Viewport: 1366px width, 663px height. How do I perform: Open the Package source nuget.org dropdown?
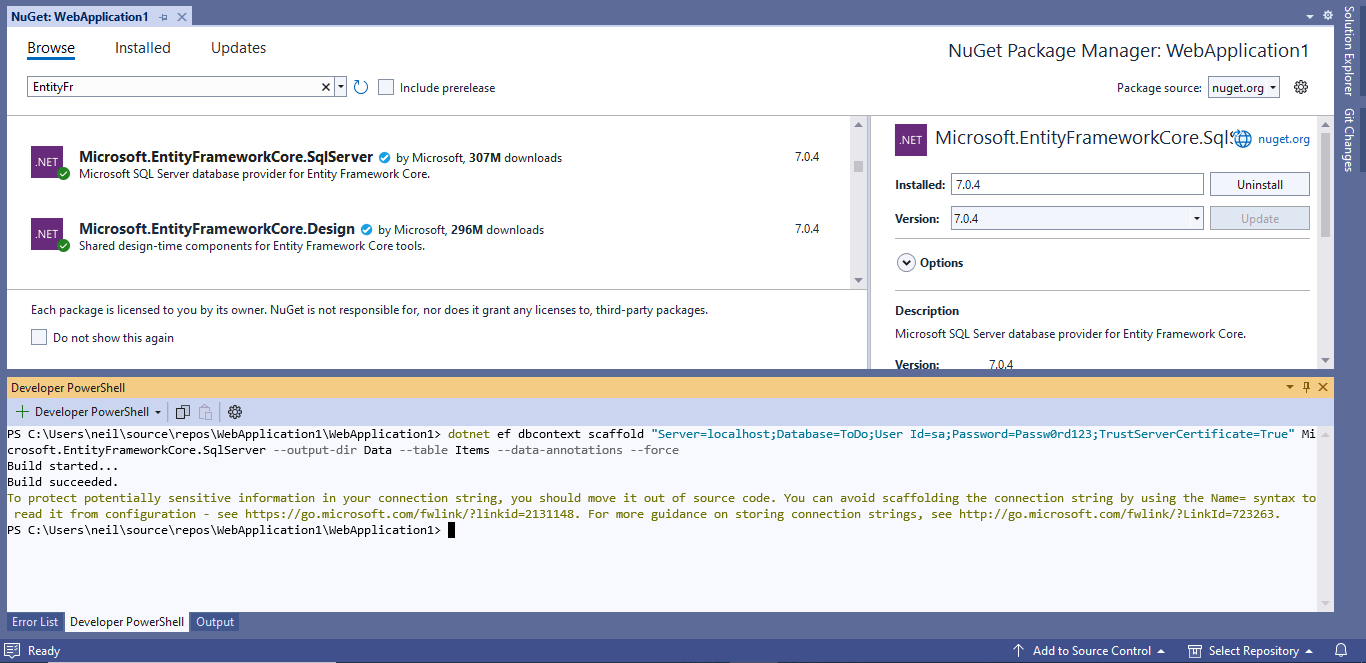1244,87
